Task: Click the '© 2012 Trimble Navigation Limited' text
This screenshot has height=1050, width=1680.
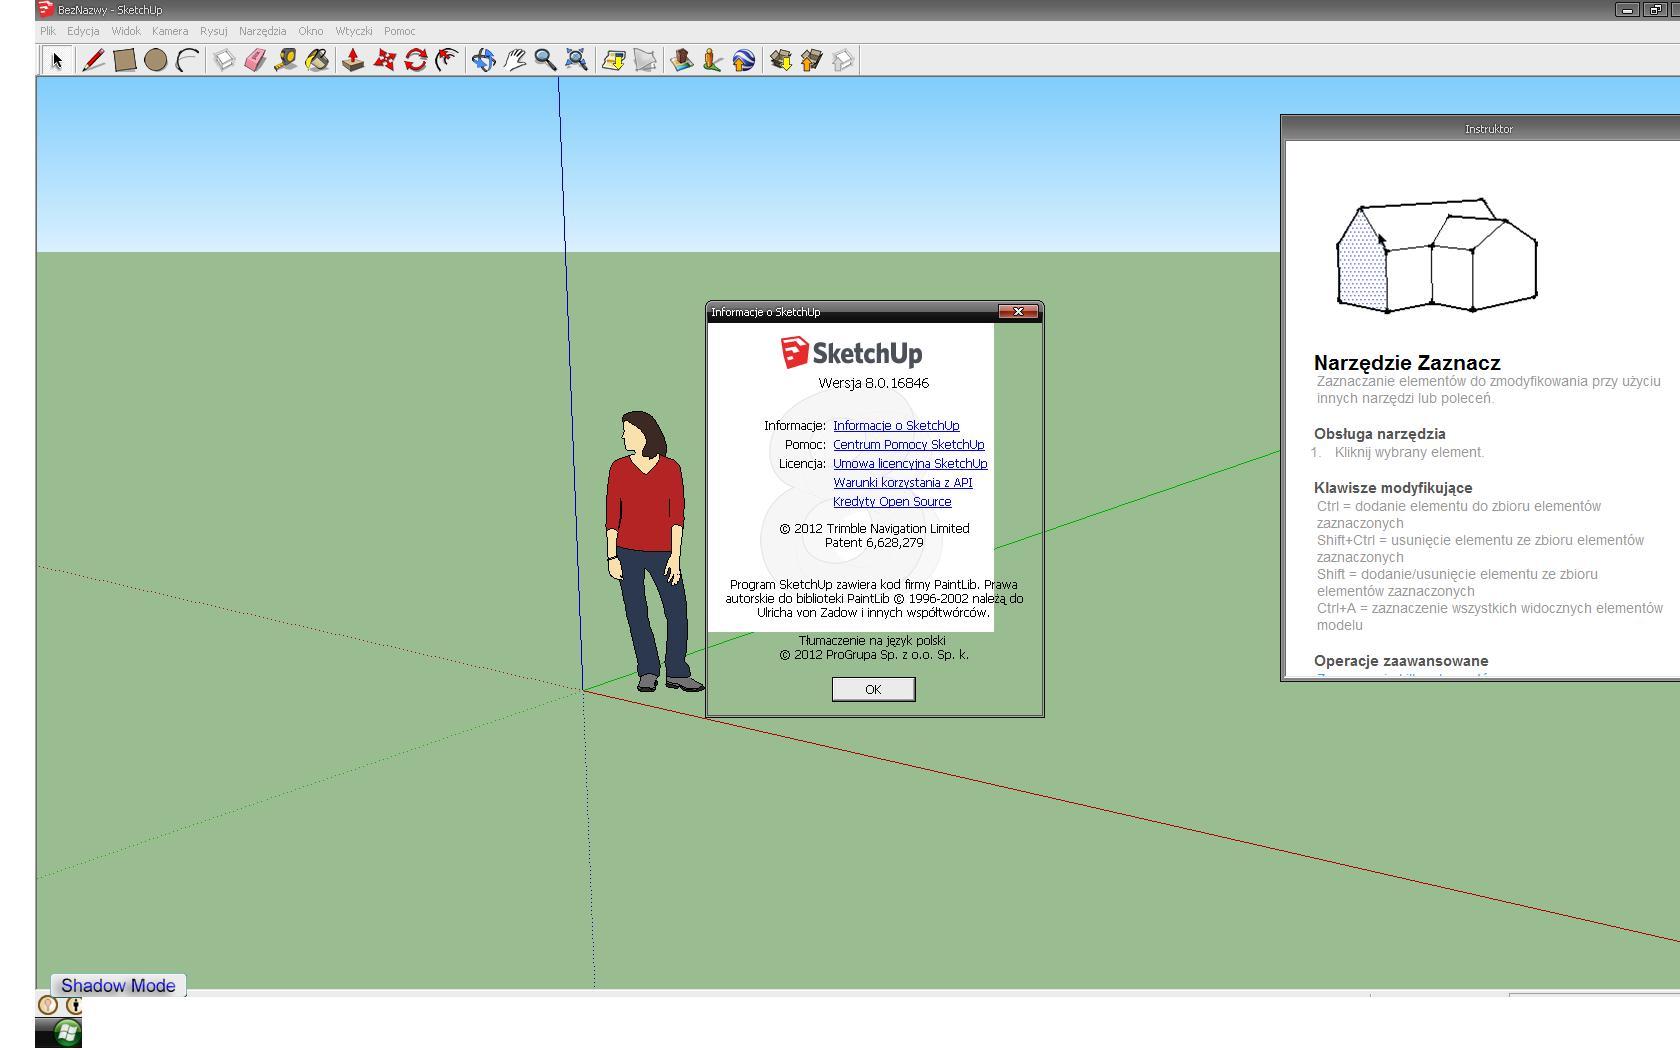Action: 874,528
